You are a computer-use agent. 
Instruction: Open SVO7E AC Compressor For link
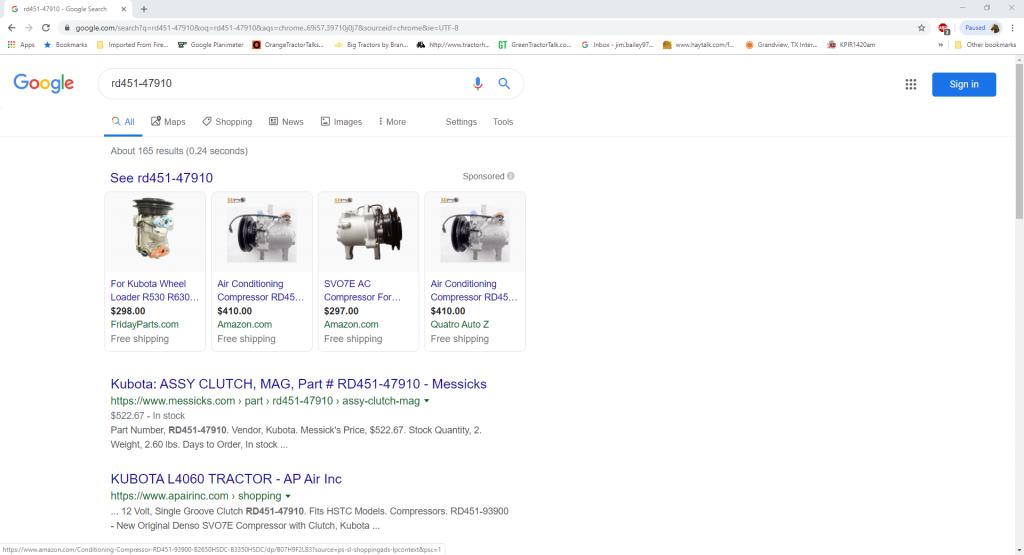(x=362, y=291)
